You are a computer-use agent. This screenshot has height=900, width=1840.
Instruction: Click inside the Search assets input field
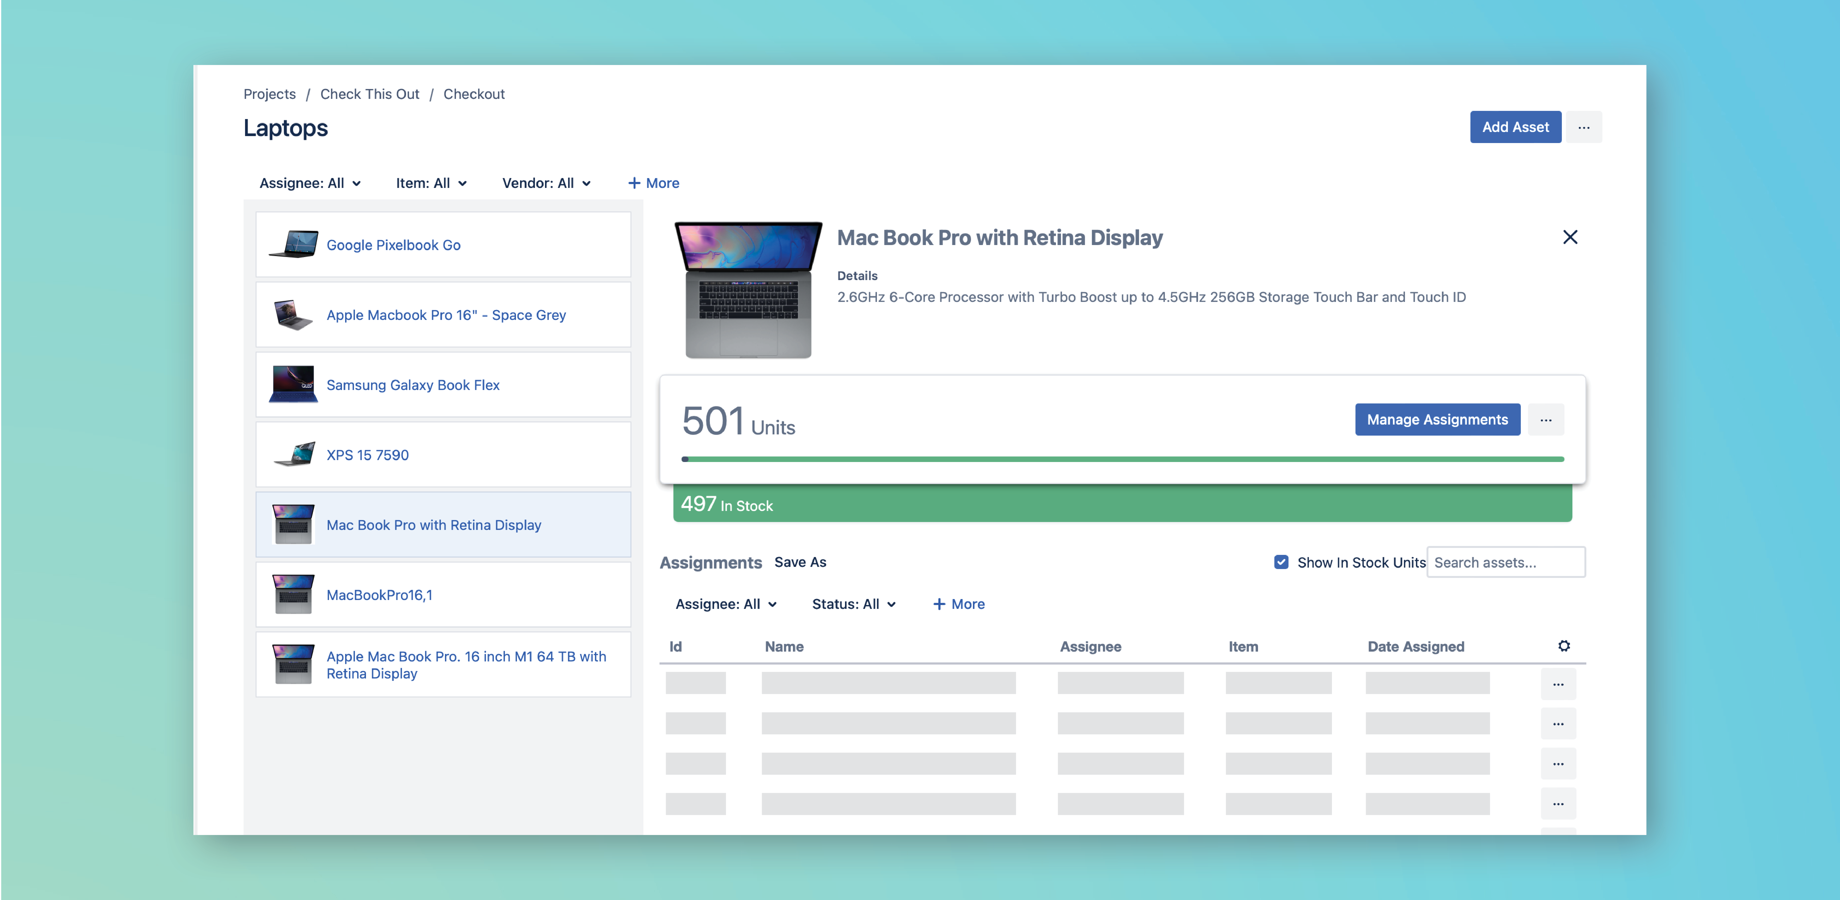tap(1505, 562)
